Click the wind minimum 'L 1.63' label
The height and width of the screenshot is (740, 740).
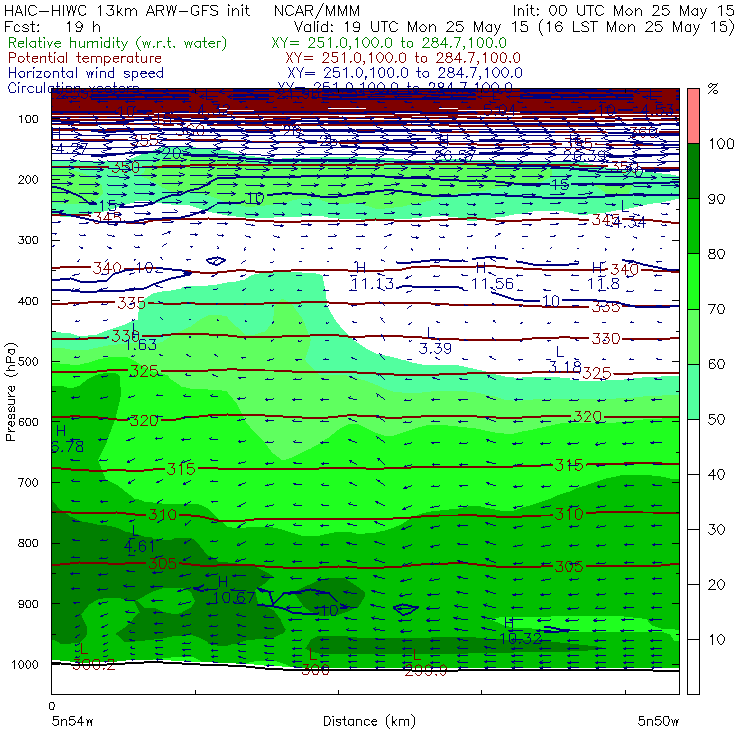[x=141, y=337]
